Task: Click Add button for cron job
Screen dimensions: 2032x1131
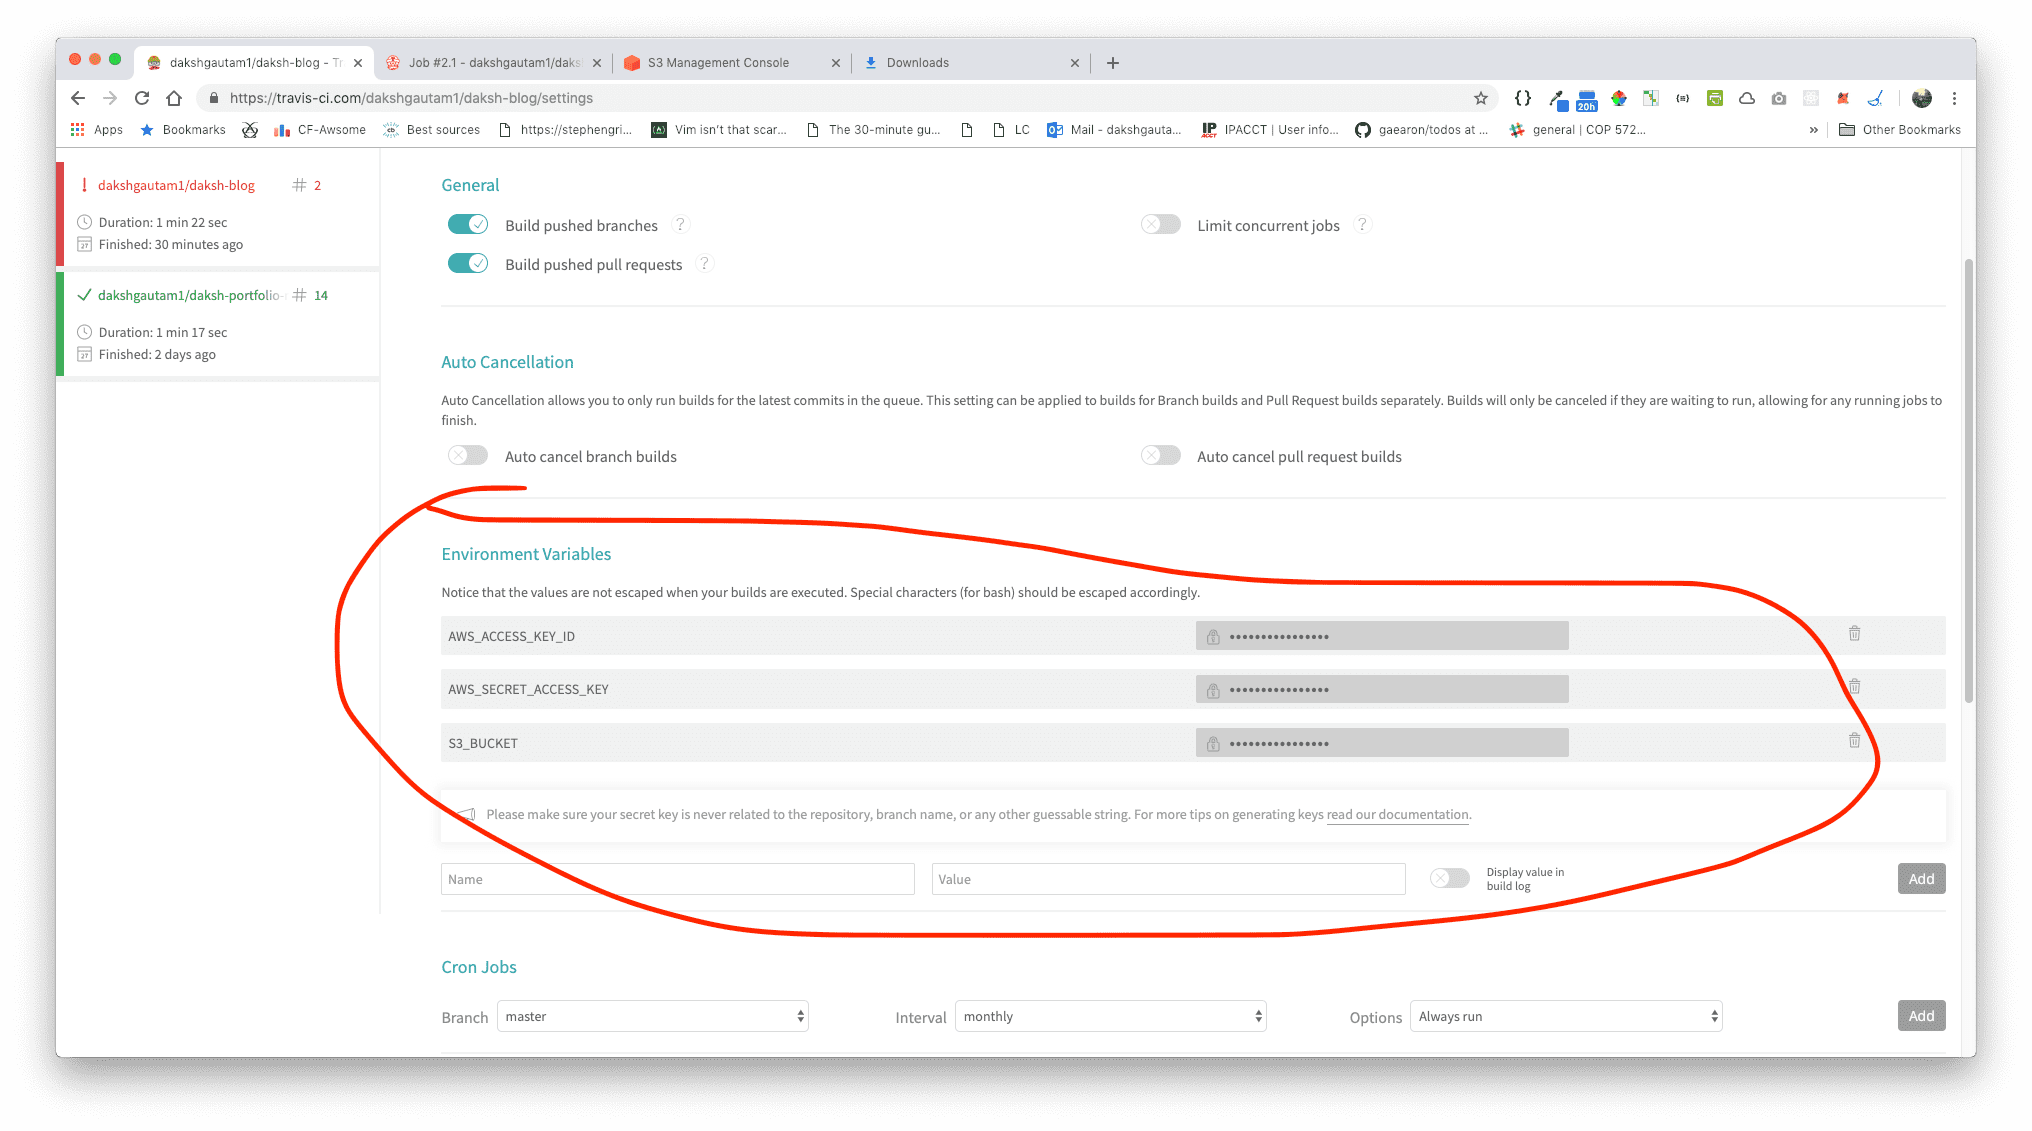Action: (1921, 1016)
